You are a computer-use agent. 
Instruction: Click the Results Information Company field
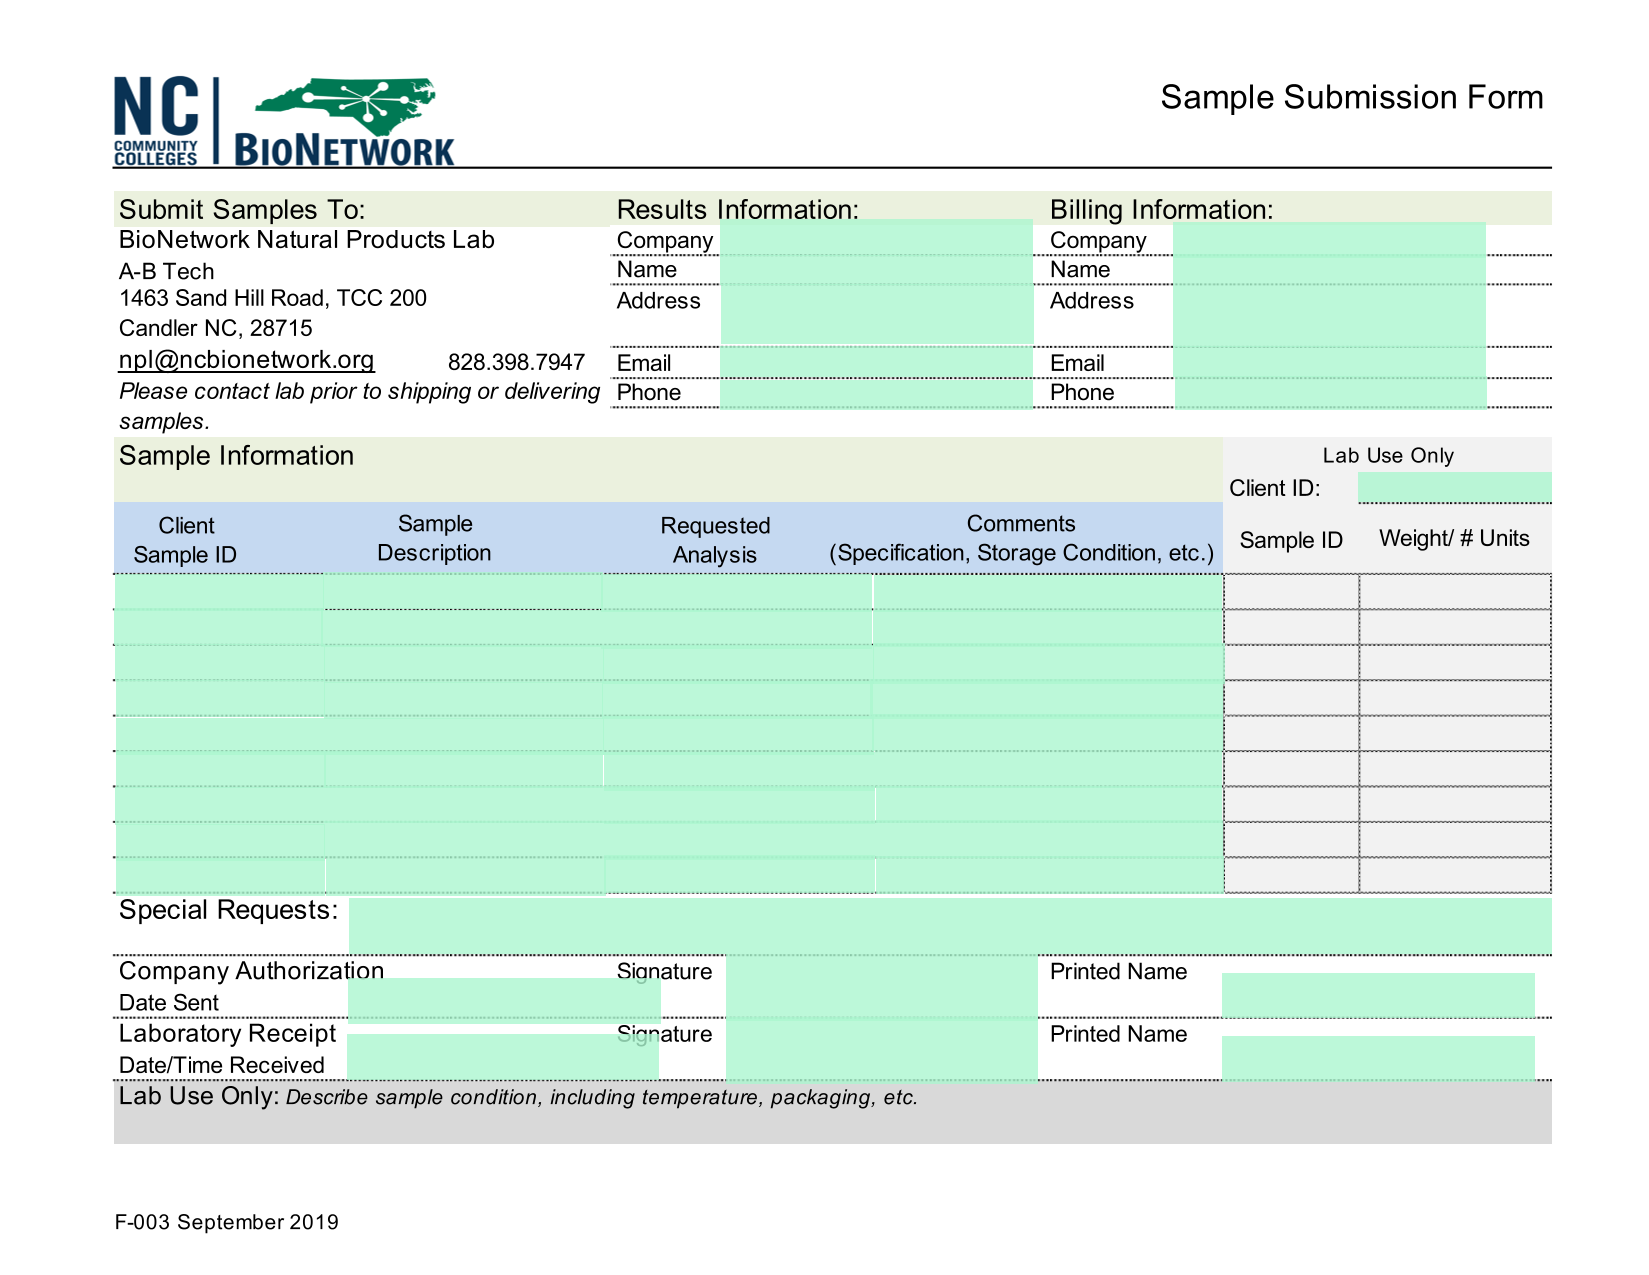(x=876, y=238)
